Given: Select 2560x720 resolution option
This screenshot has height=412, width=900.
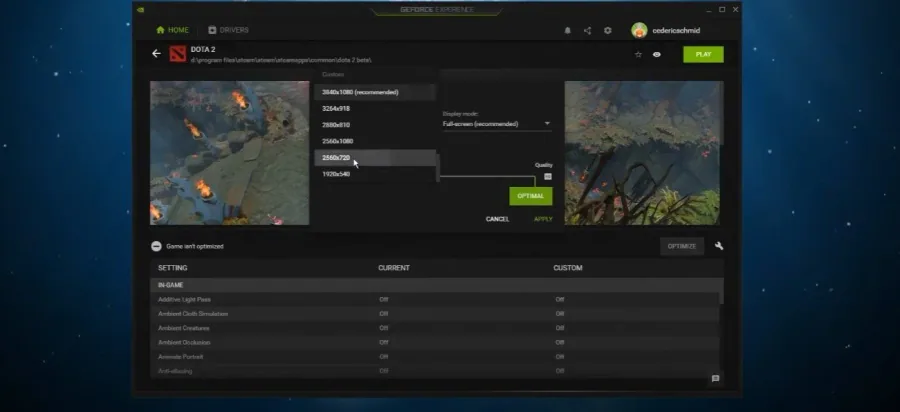Looking at the screenshot, I should tap(375, 158).
